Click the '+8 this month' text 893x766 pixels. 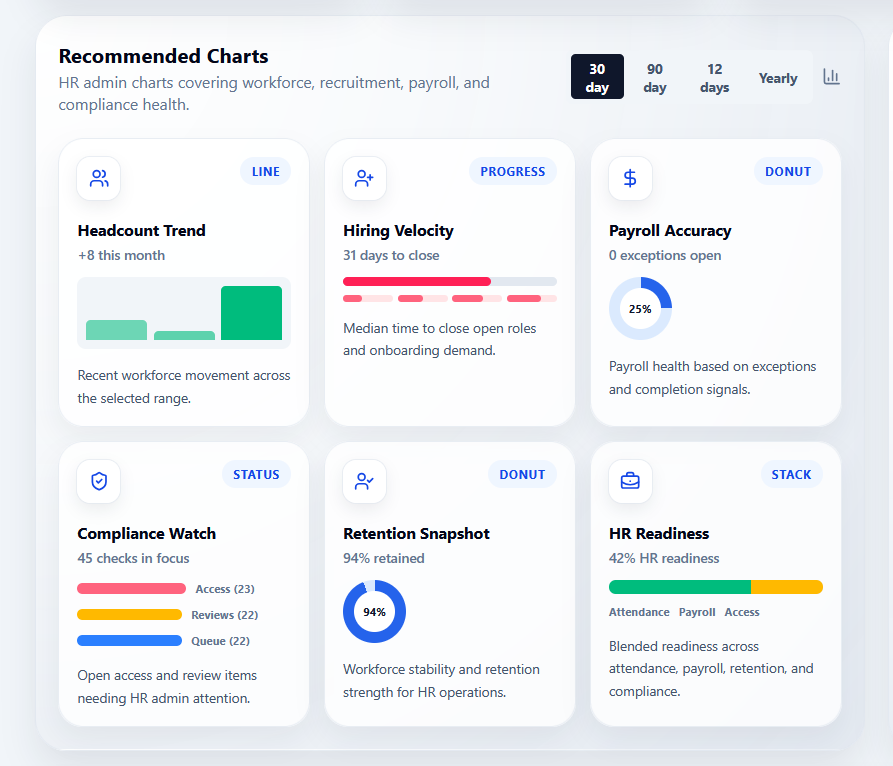121,255
